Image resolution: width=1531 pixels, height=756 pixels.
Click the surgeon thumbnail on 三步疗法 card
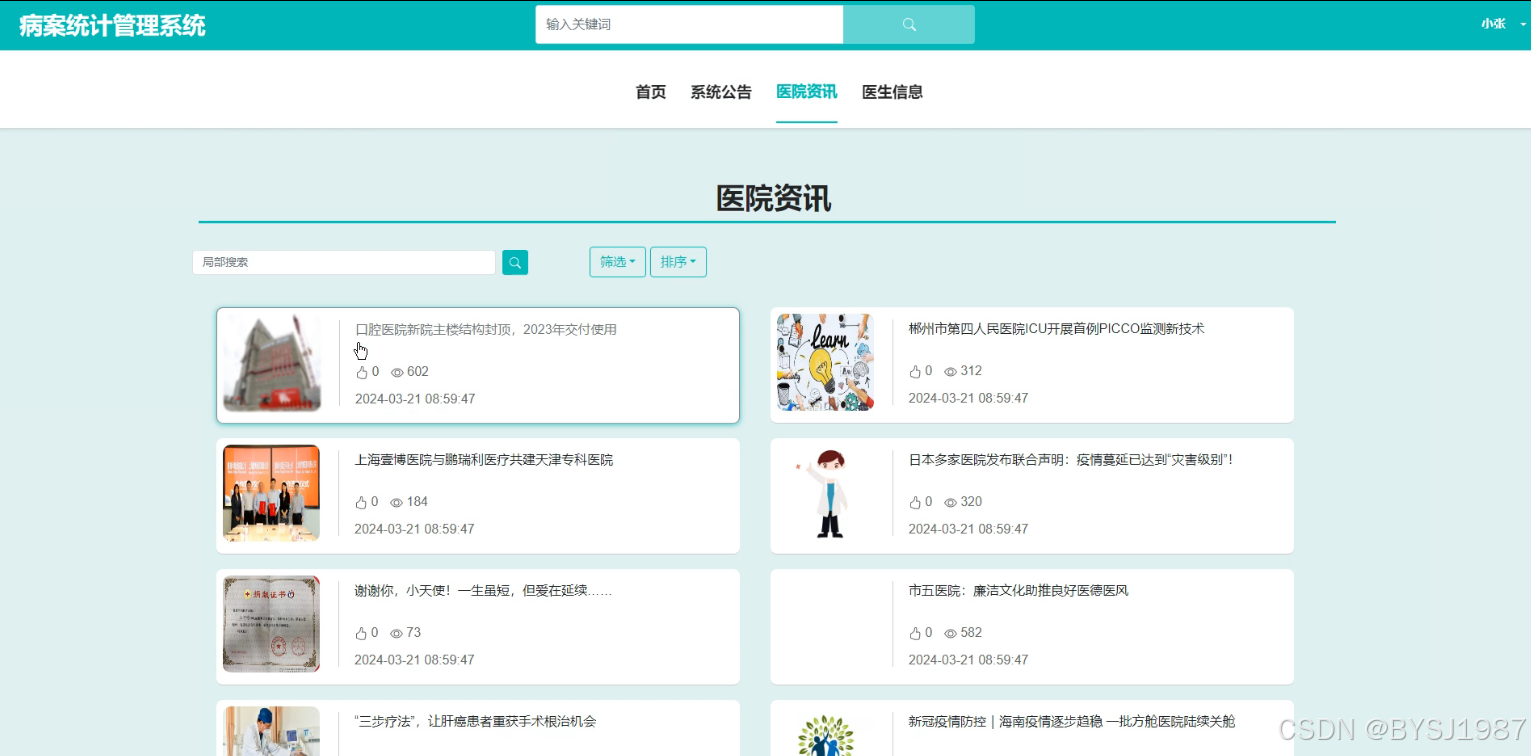(x=271, y=731)
